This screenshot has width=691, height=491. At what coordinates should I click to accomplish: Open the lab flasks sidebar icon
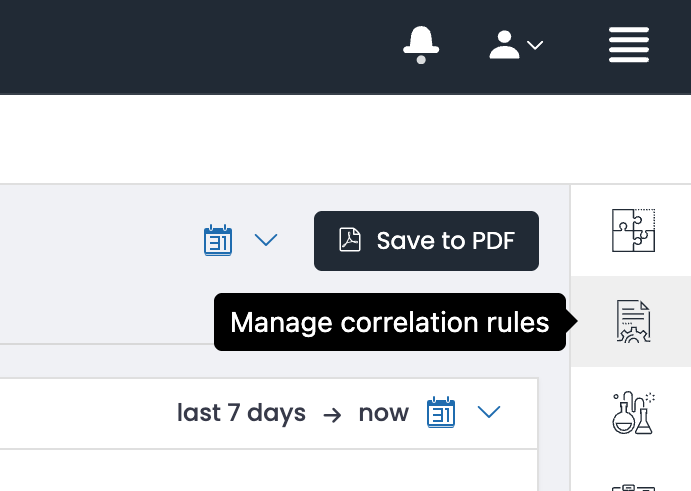(633, 413)
